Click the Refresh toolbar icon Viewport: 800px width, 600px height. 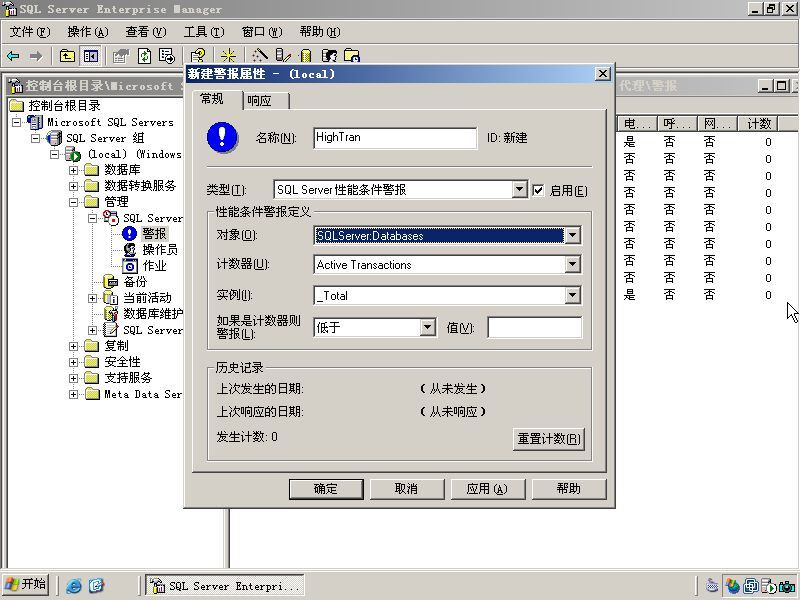(144, 56)
